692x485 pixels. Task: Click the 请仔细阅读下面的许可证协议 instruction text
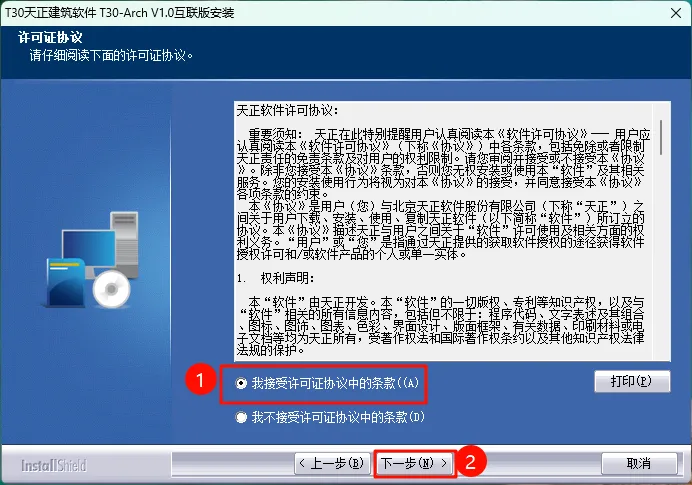[111, 56]
